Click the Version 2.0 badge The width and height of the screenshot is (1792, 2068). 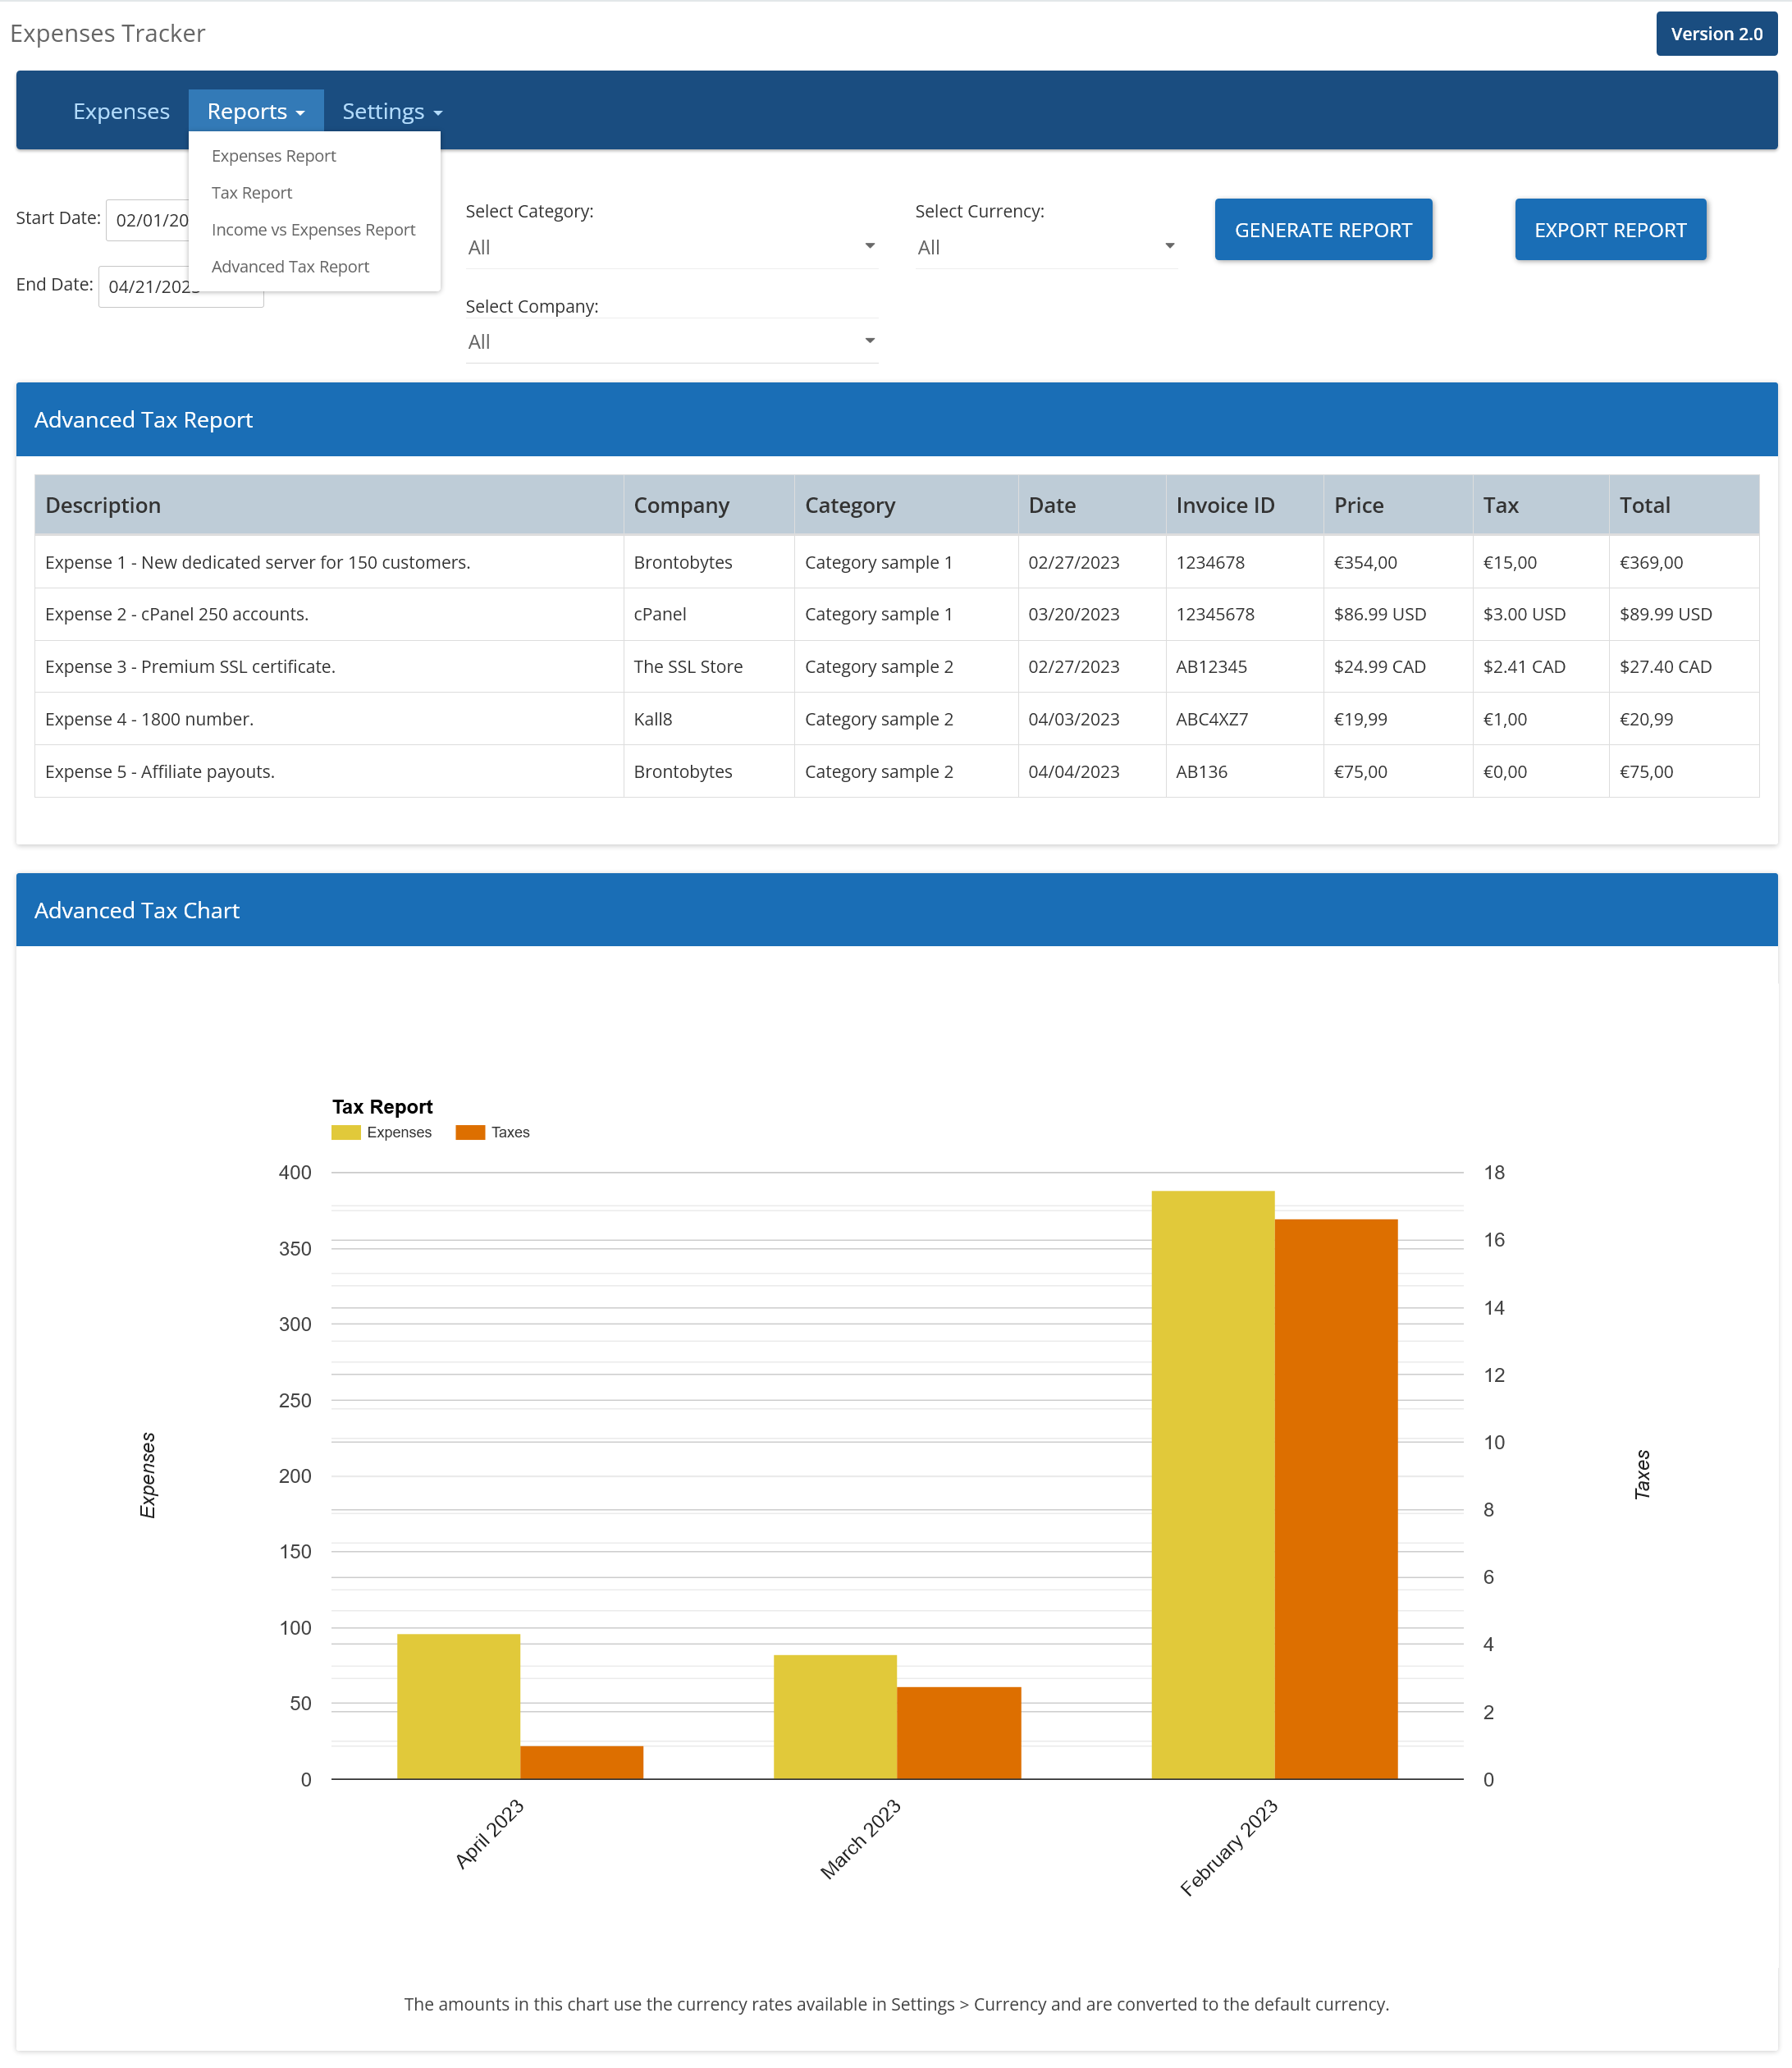(1715, 34)
